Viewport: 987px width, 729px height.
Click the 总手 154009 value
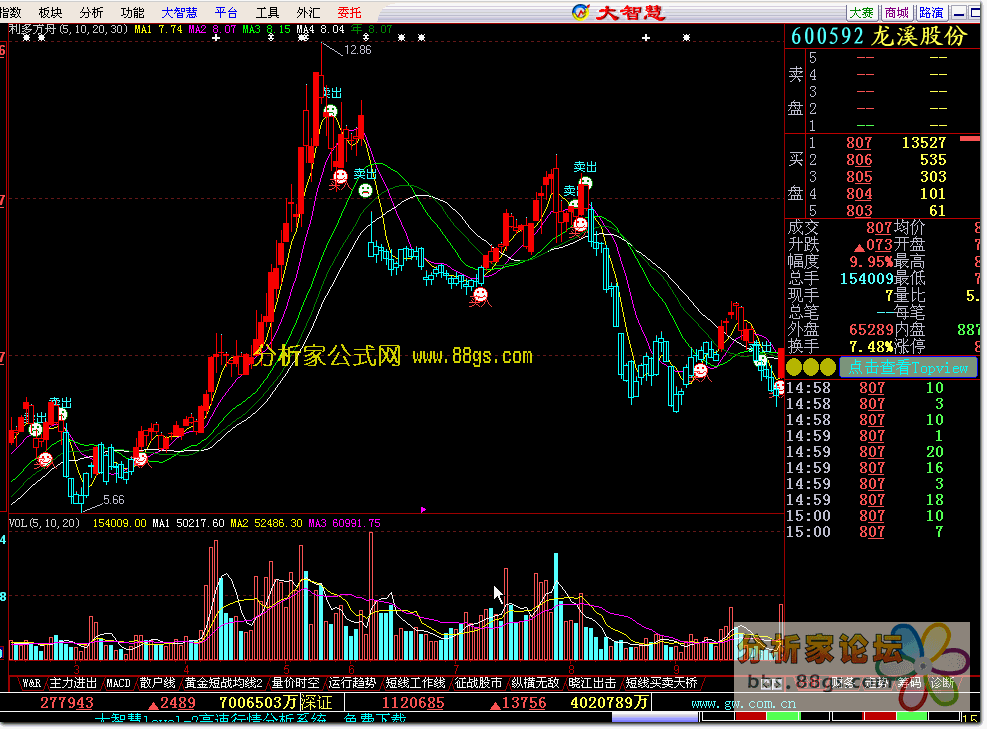coord(867,278)
